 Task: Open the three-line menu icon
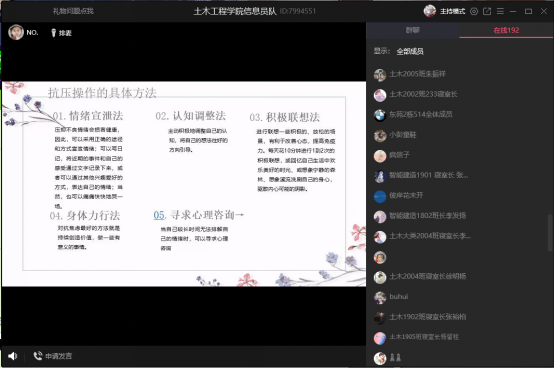[500, 11]
